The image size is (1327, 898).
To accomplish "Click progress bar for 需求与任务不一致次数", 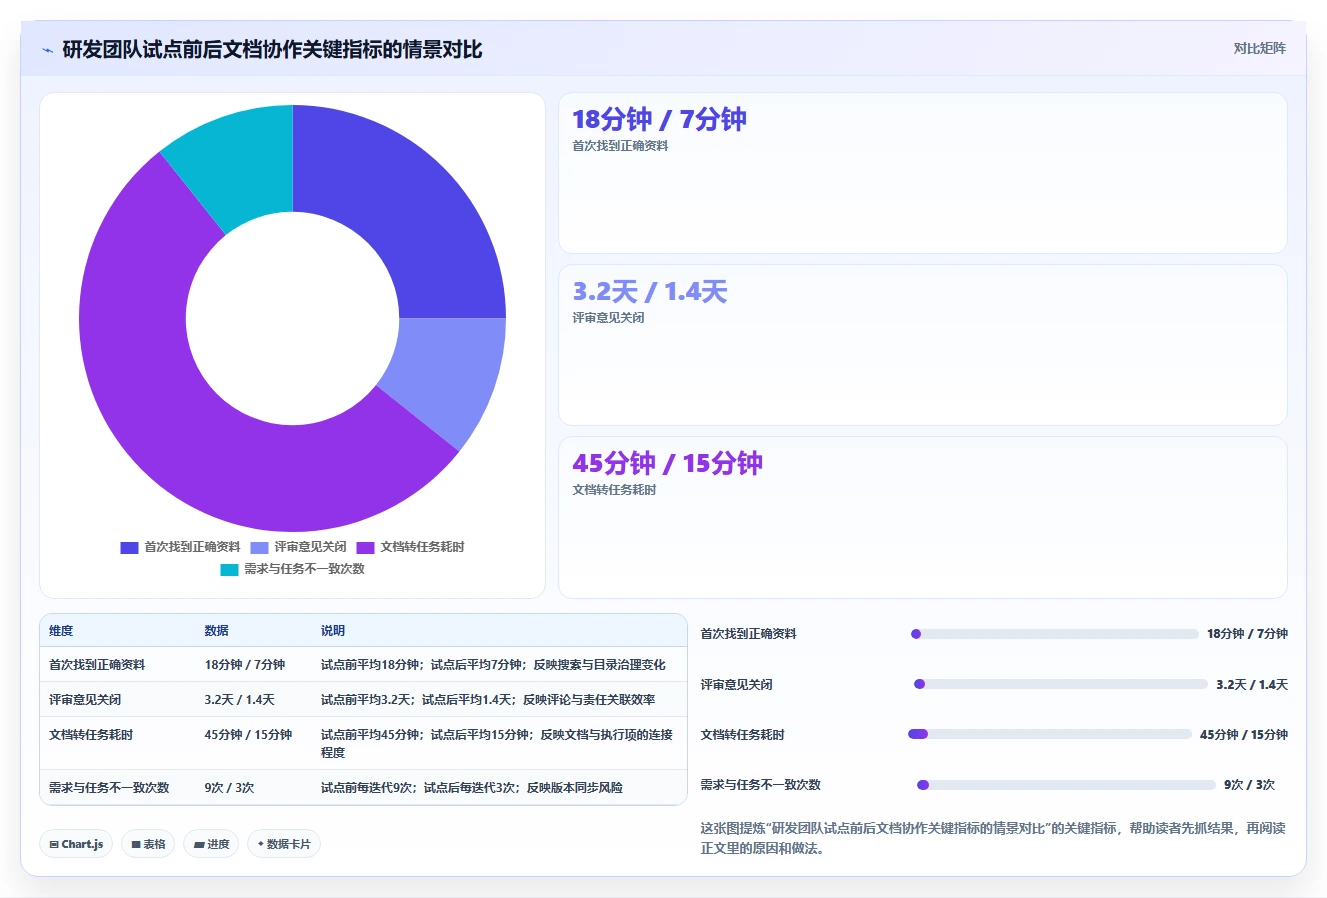I will [1066, 785].
